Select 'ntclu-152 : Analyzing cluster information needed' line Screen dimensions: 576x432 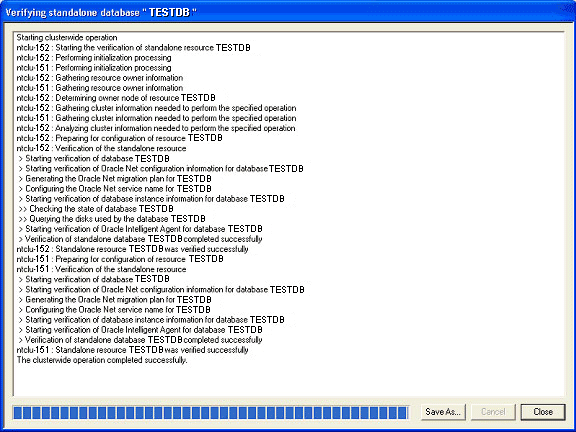pos(156,128)
